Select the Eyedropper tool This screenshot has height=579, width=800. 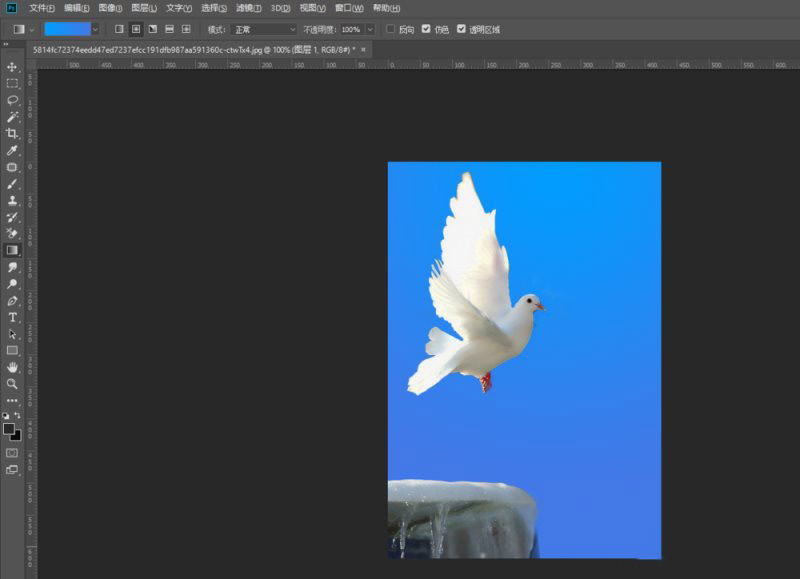click(x=13, y=150)
